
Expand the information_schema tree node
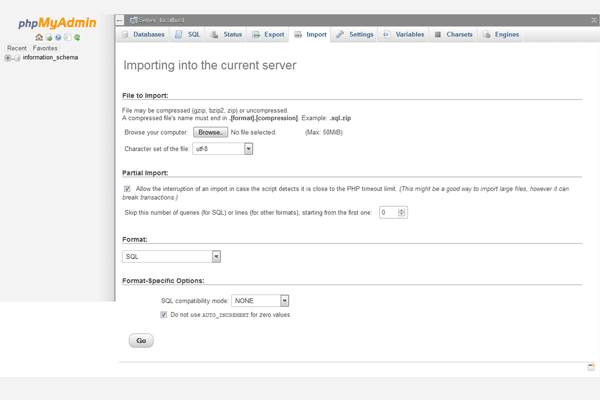pyautogui.click(x=7, y=58)
